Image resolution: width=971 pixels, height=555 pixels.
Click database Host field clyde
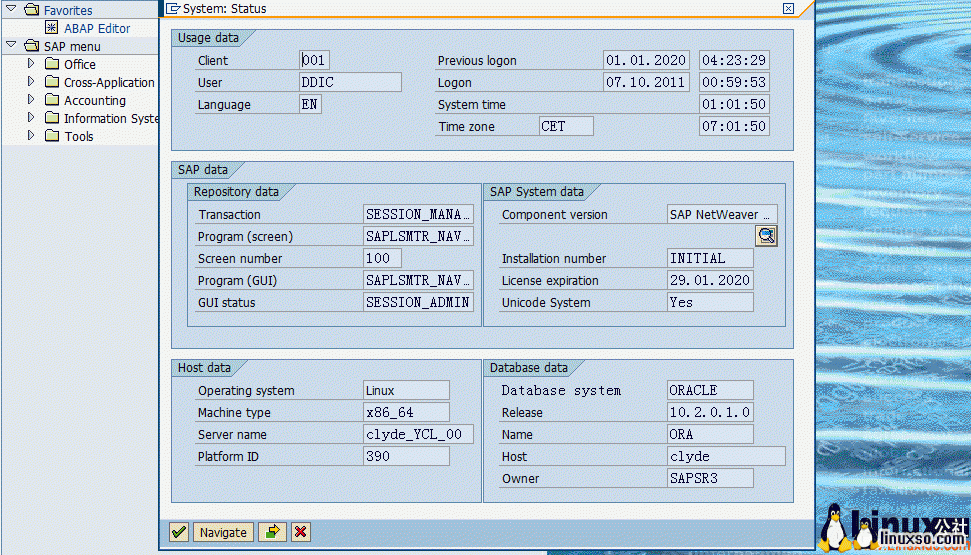pyautogui.click(x=726, y=457)
